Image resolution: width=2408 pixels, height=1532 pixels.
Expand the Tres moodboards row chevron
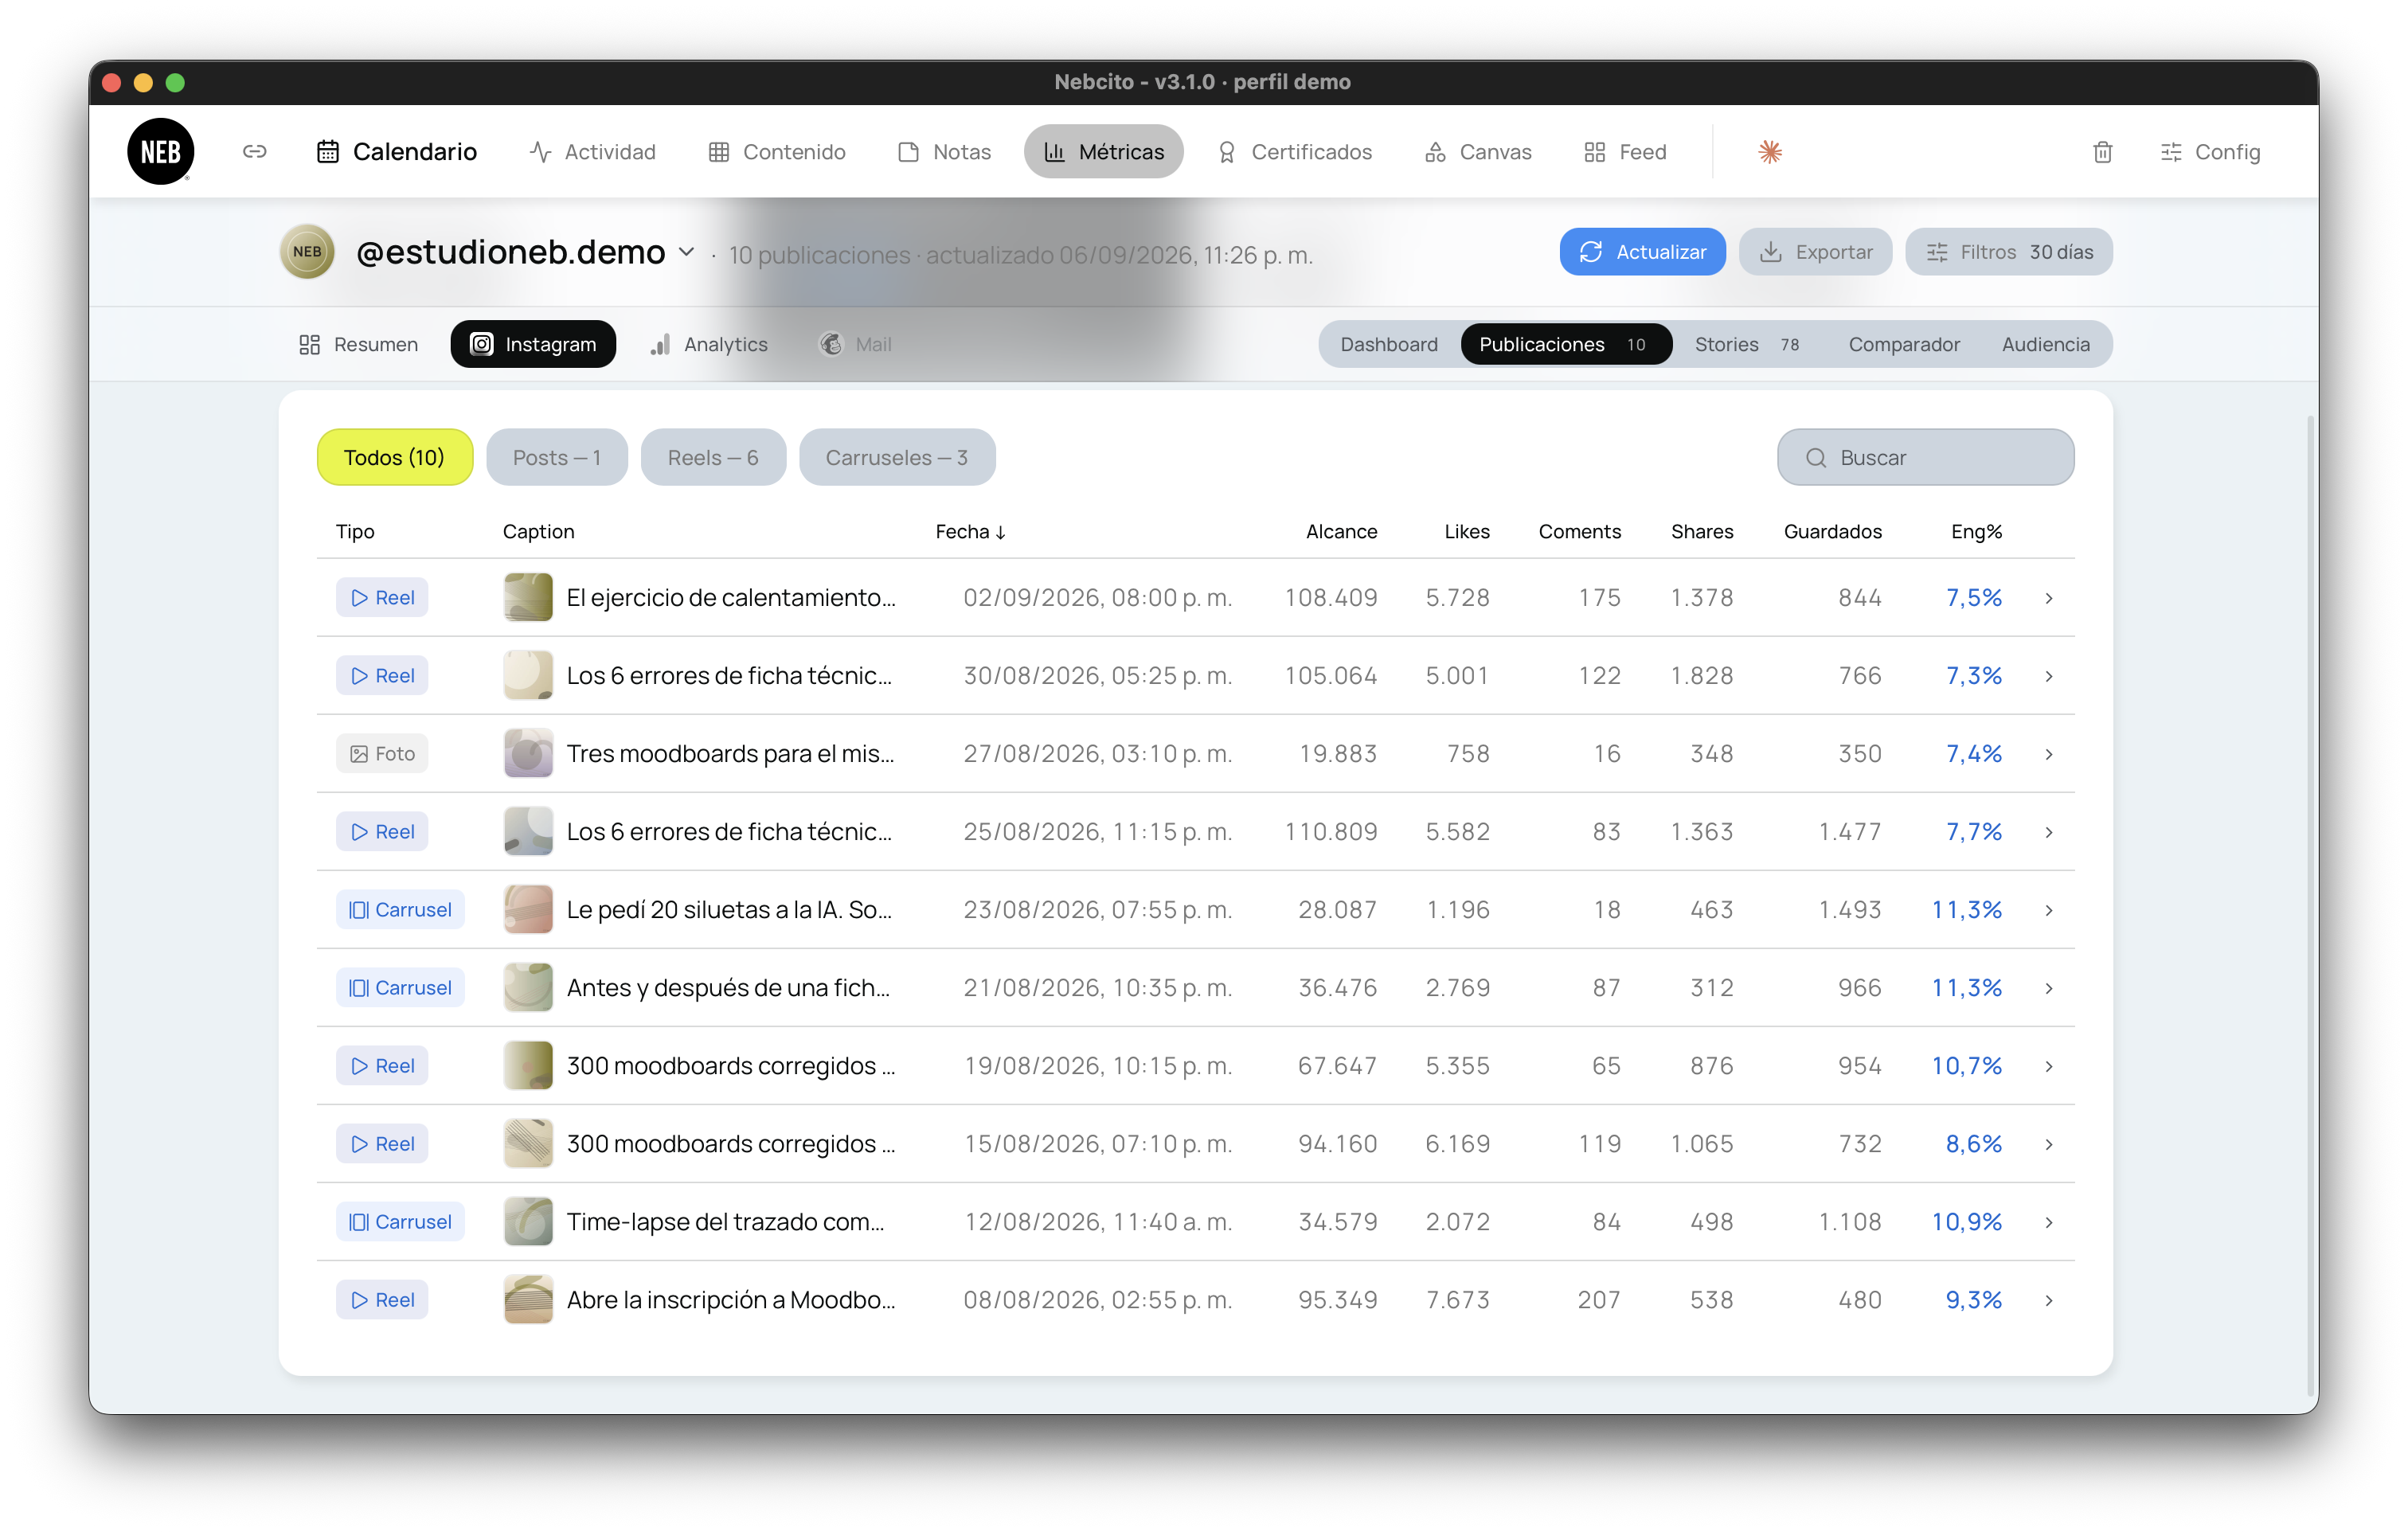[2049, 754]
